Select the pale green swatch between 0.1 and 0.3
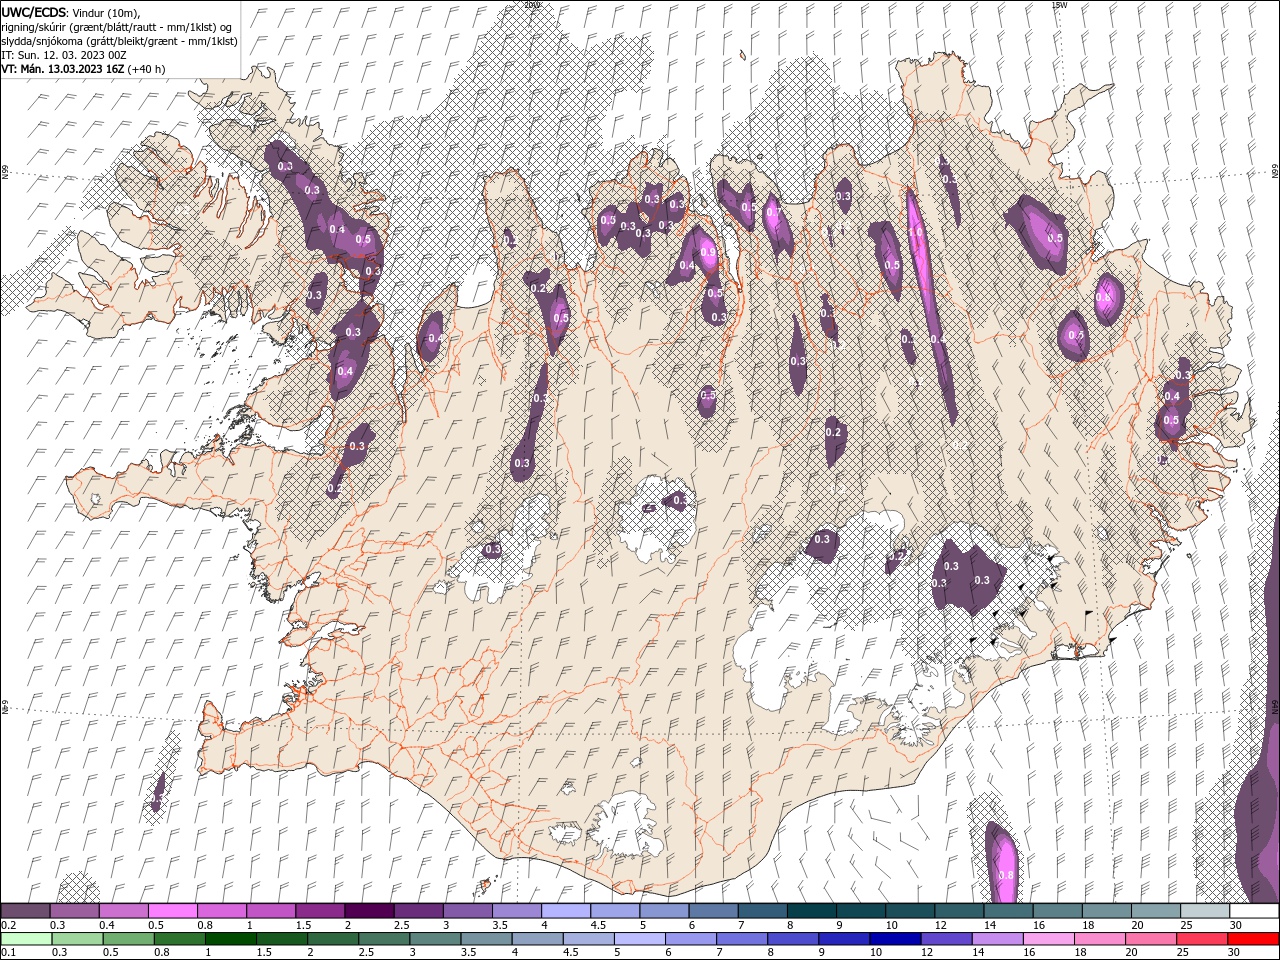The image size is (1280, 960). tap(26, 939)
